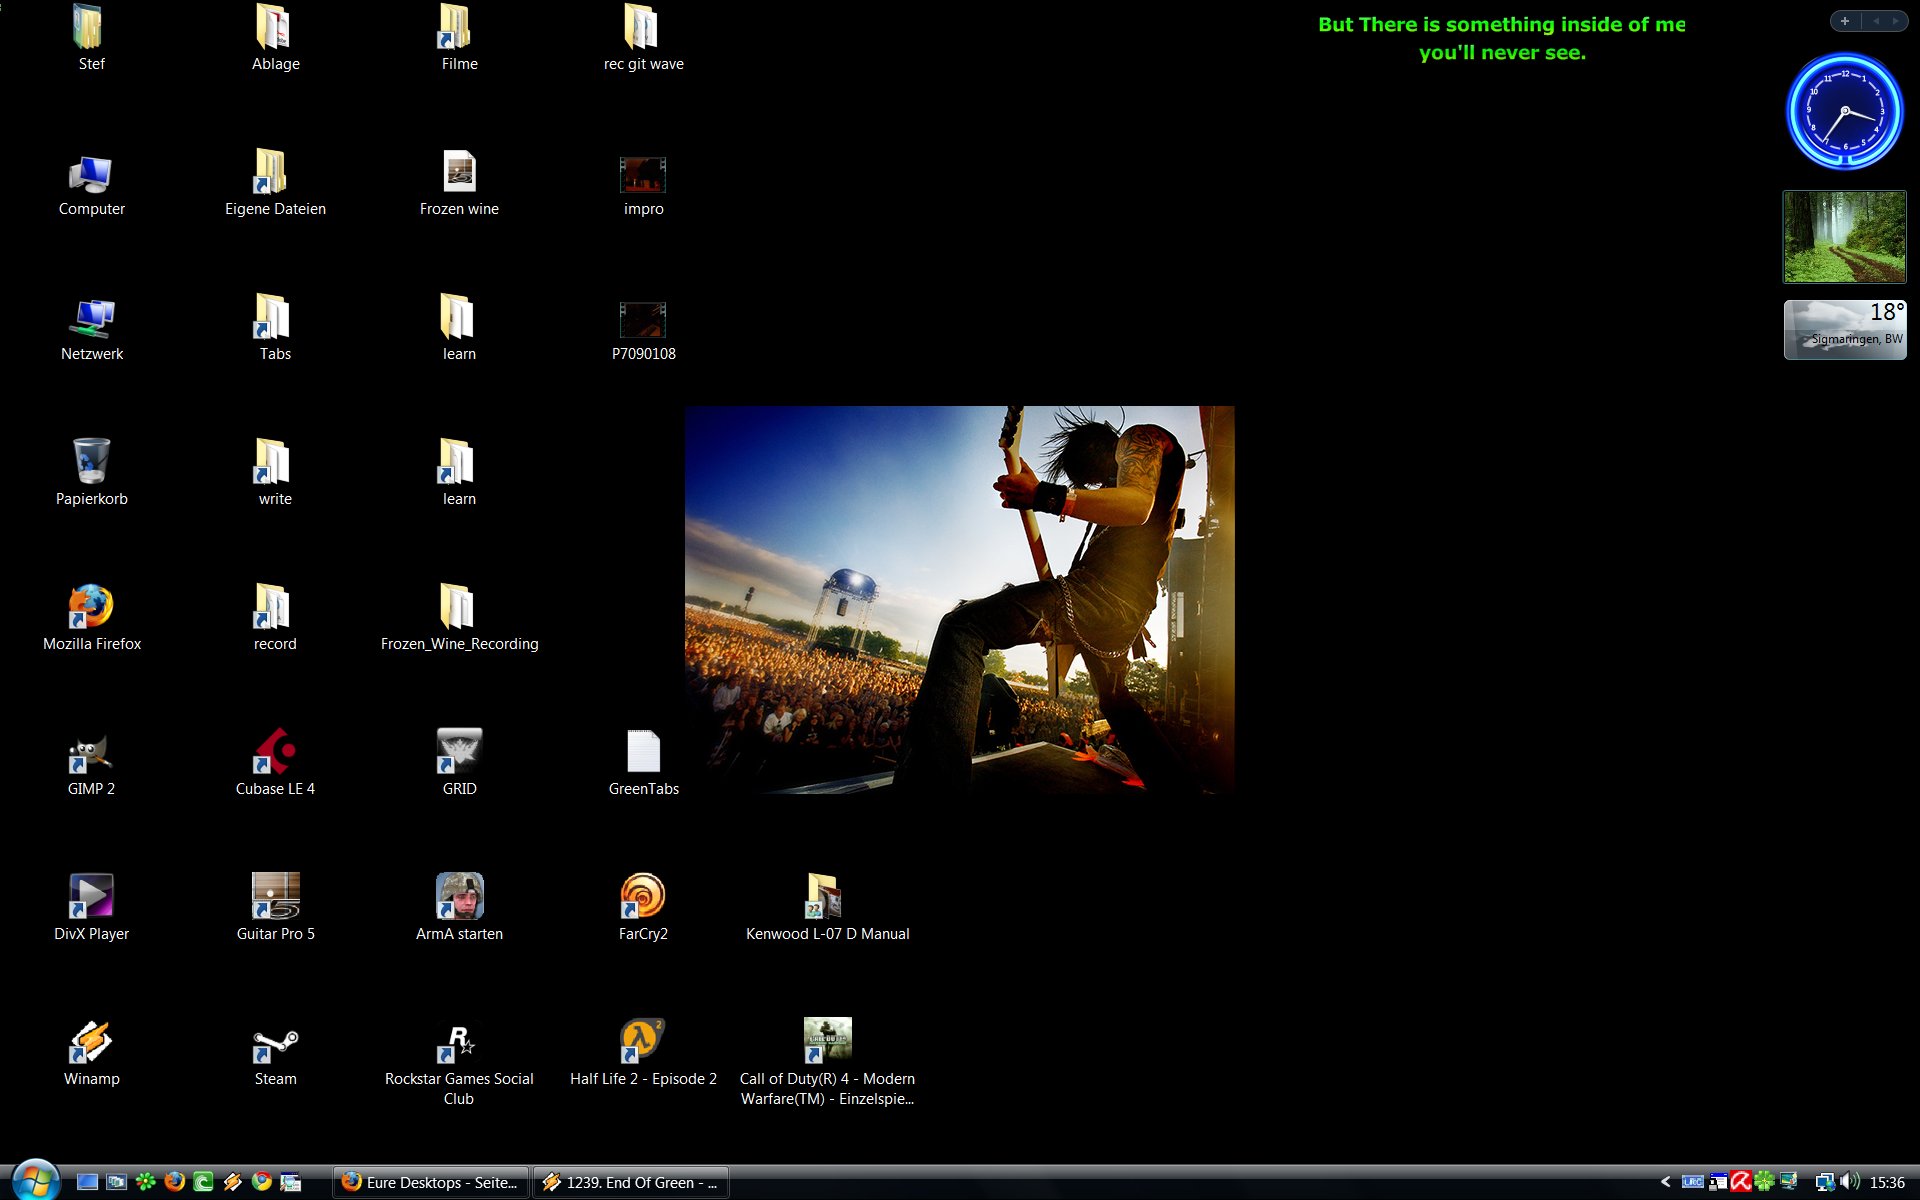Launch Winamp from desktop shortcut
Image resolution: width=1920 pixels, height=1200 pixels.
(91, 1054)
